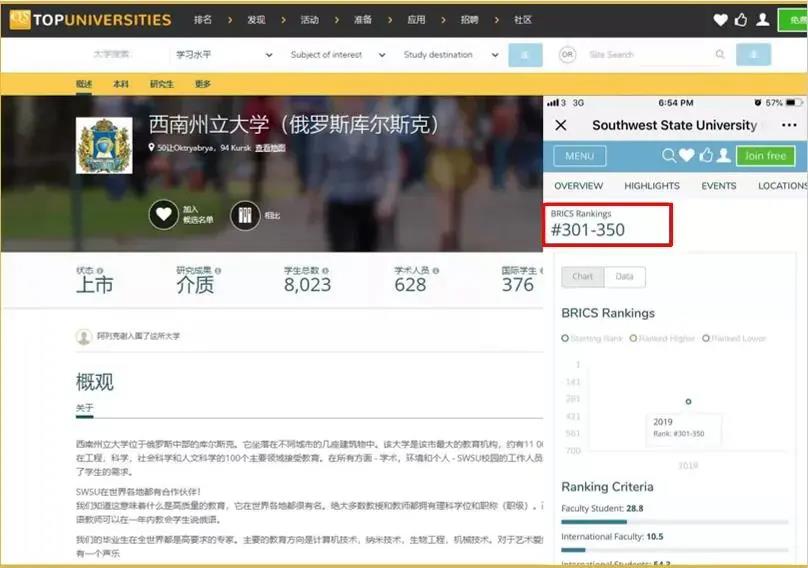Switch to the HIGHLIGHTS tab

[651, 186]
